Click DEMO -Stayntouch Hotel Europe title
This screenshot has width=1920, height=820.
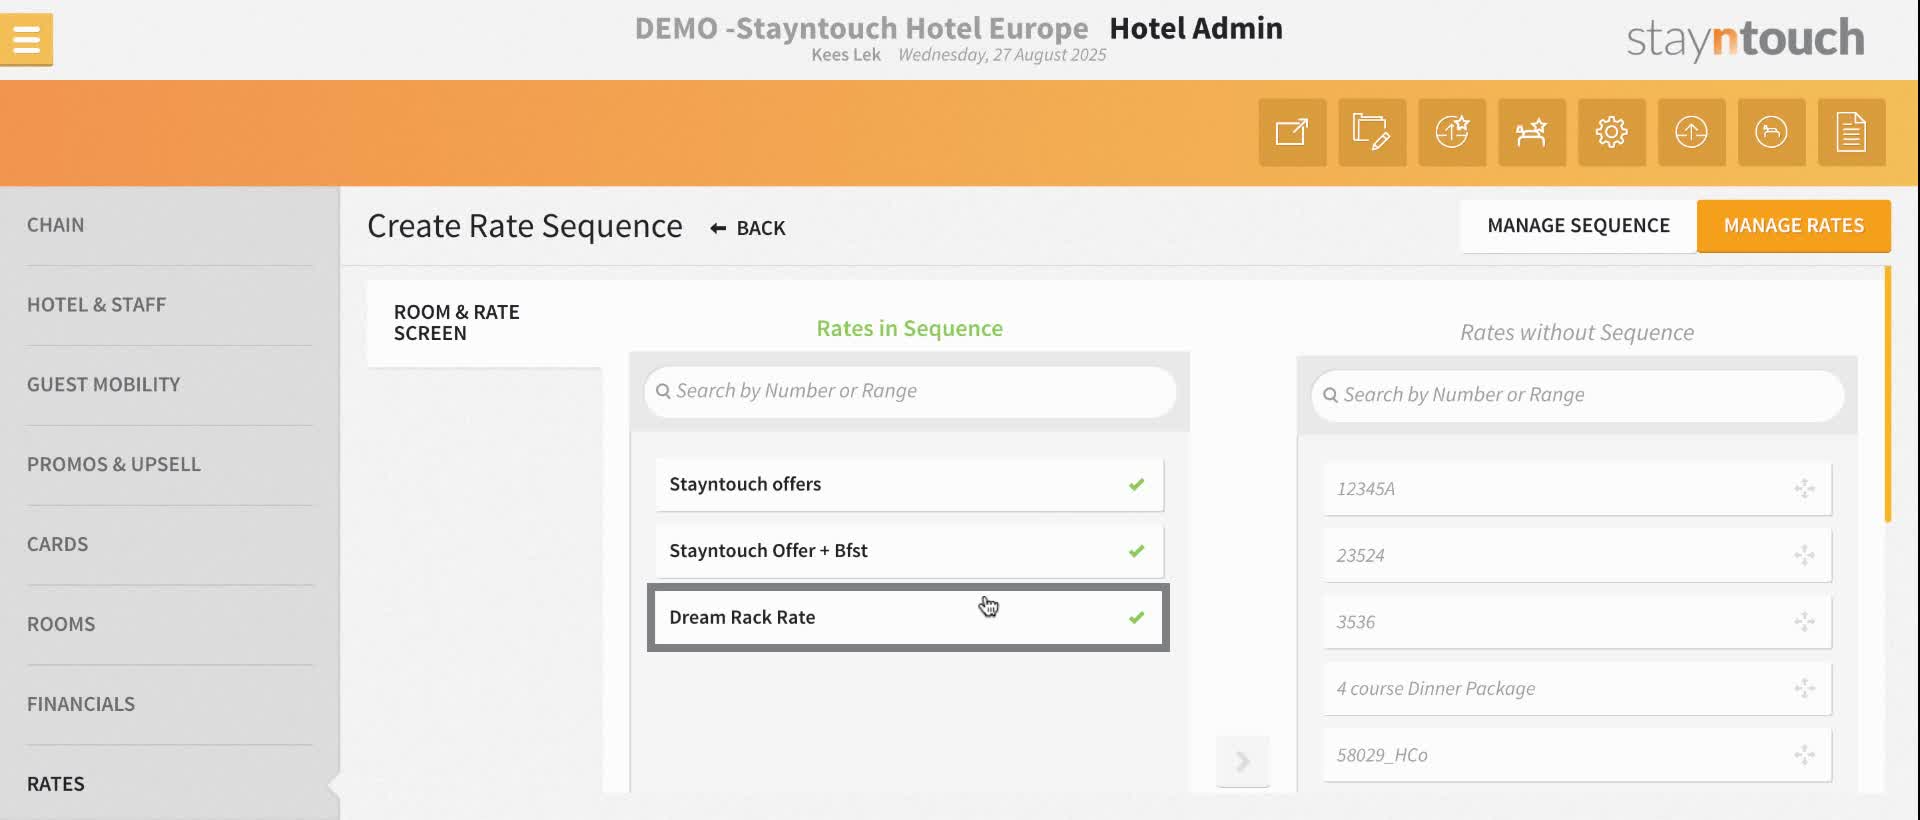[x=861, y=28]
